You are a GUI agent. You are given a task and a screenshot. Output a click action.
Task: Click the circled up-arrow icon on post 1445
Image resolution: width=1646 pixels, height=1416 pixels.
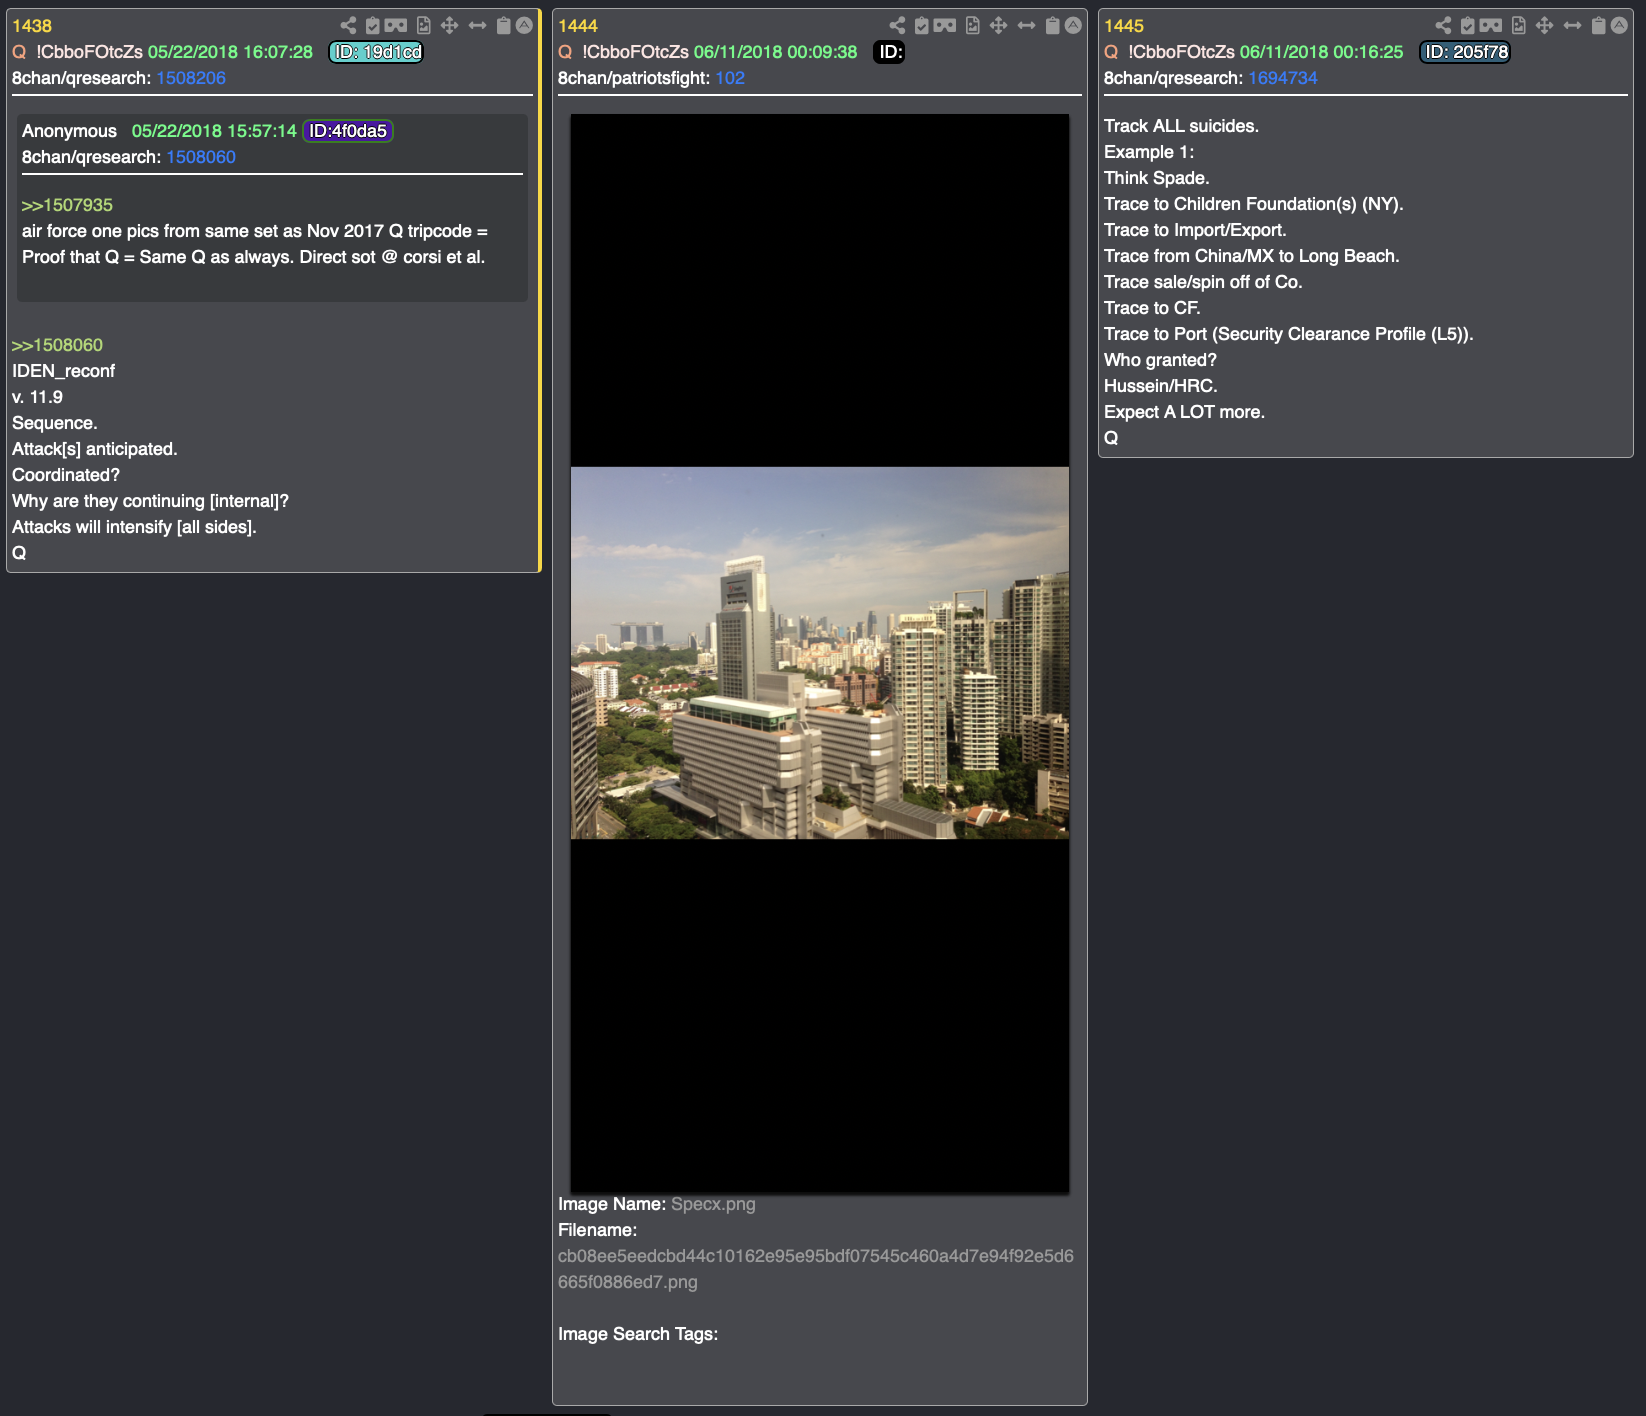tap(1619, 26)
